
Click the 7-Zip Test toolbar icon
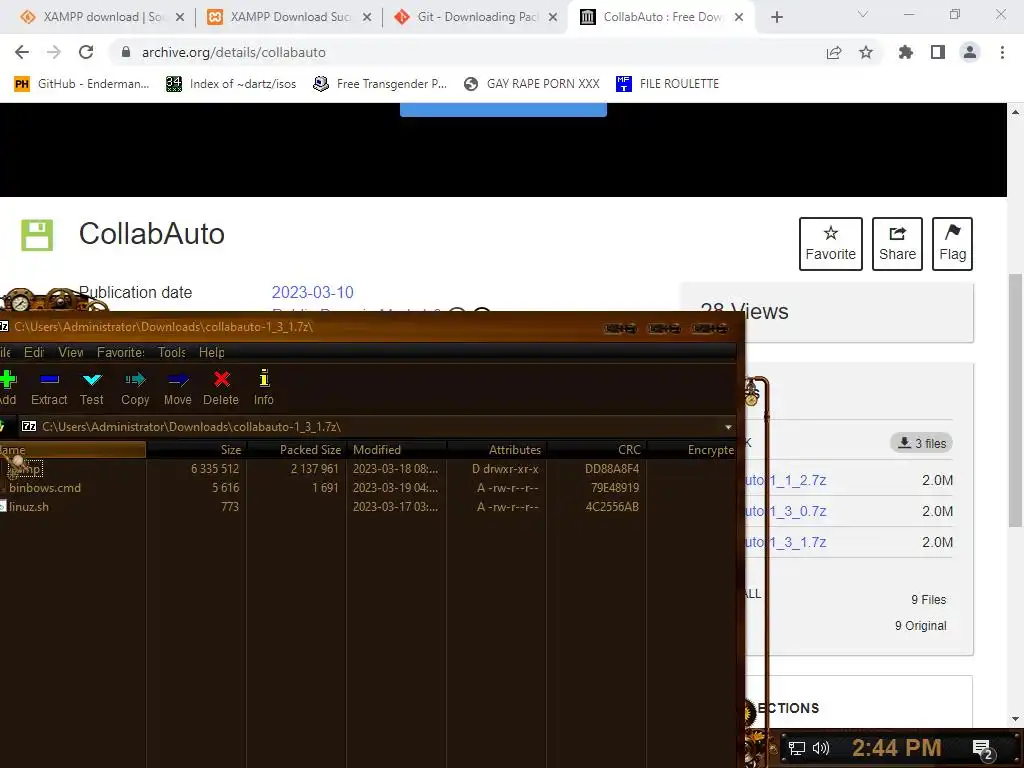click(92, 379)
